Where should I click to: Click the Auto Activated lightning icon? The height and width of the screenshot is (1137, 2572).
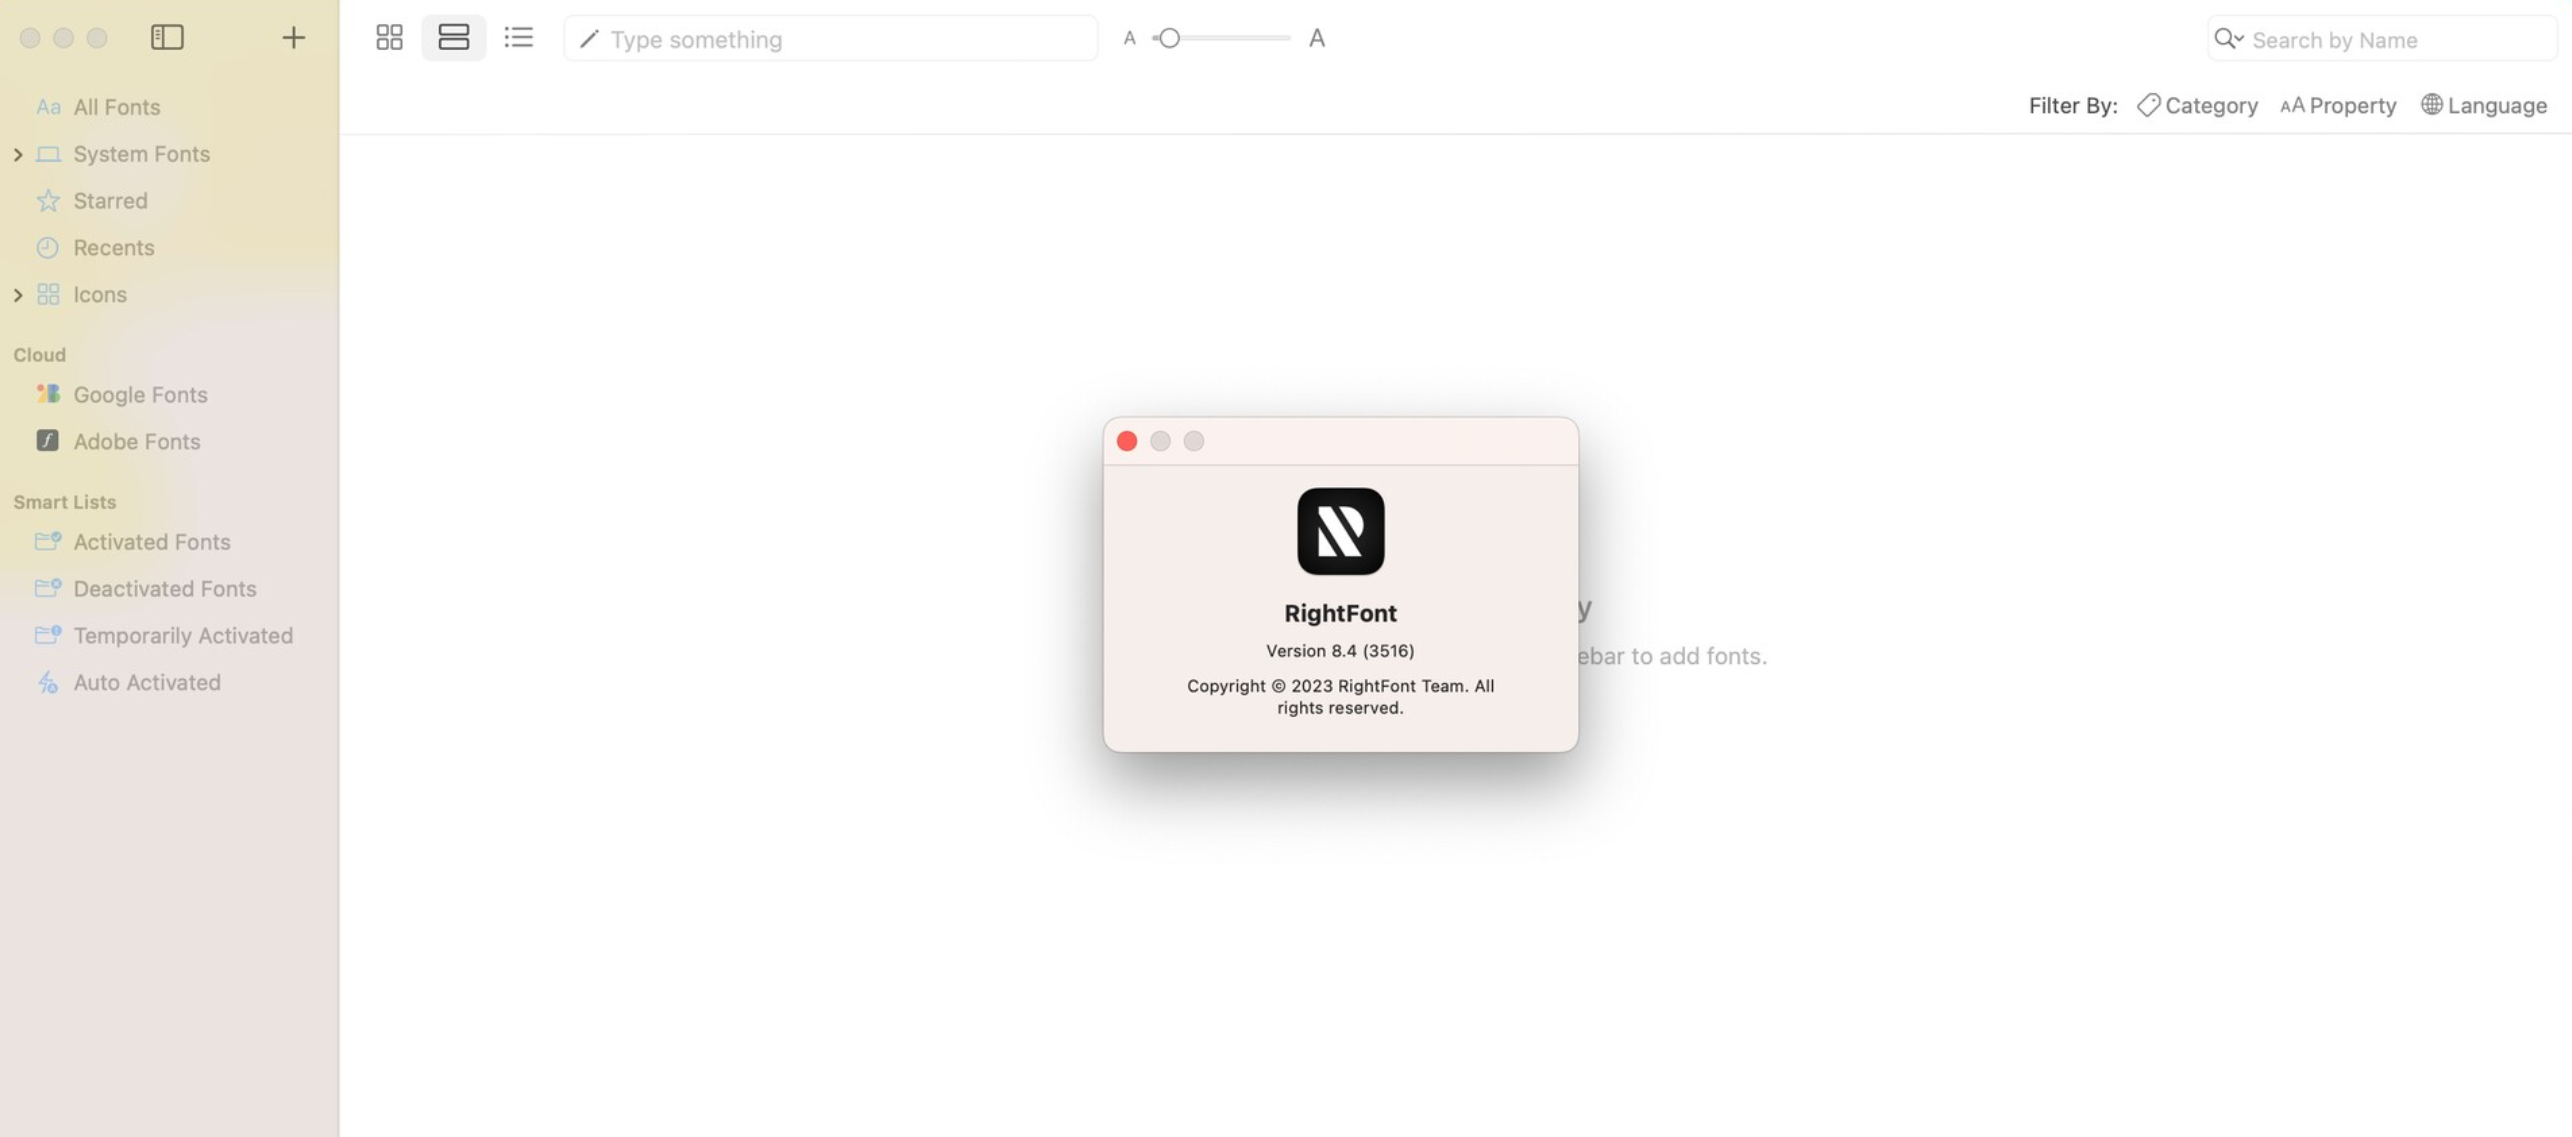click(x=48, y=683)
